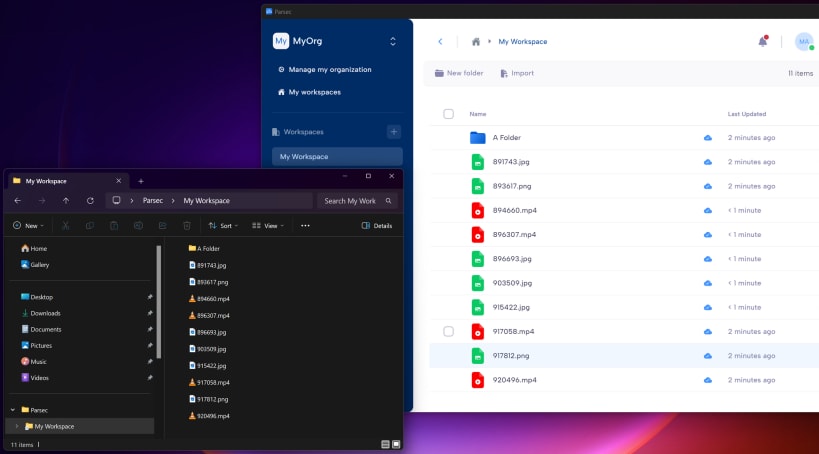
Task: Add a workspace with the plus button
Action: (x=394, y=132)
